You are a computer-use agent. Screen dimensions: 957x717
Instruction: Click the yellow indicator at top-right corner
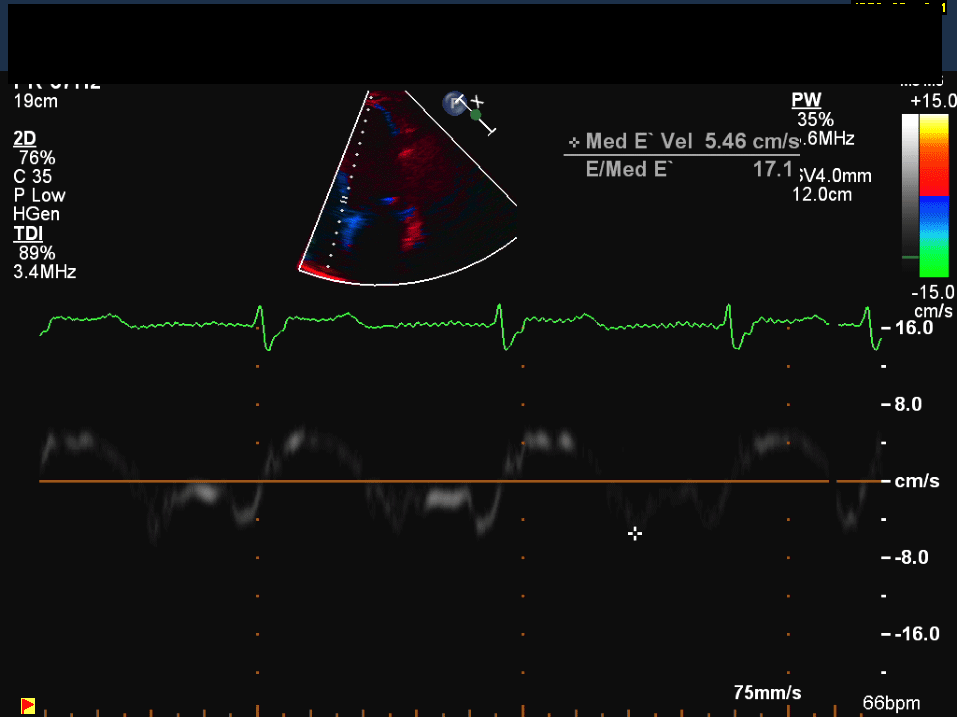[942, 7]
